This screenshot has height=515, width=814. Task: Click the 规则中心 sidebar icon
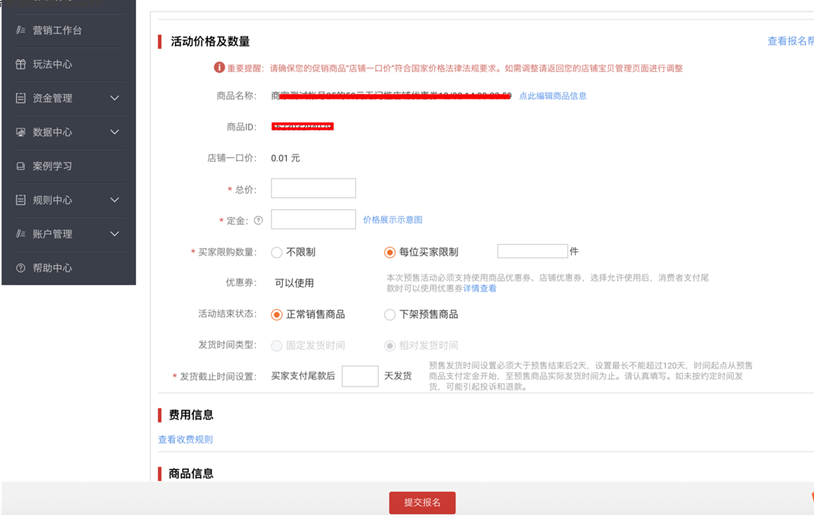[x=21, y=200]
